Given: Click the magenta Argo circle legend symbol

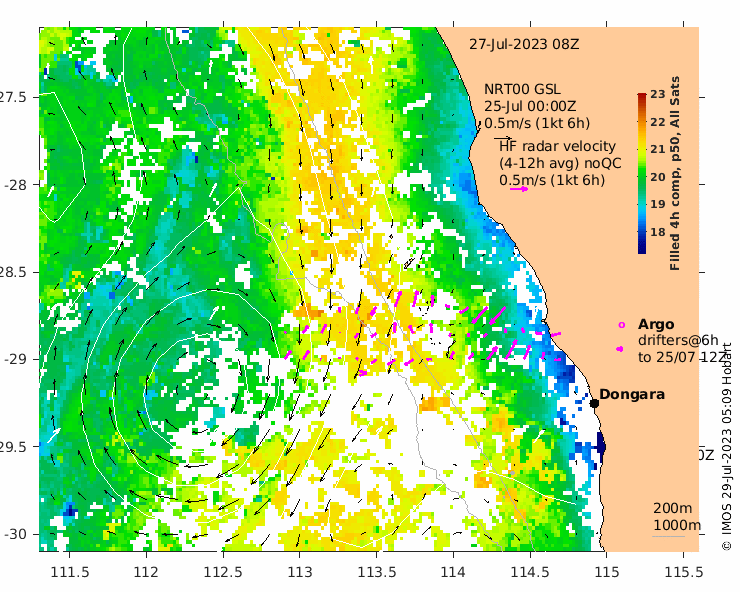Looking at the screenshot, I should (x=622, y=325).
